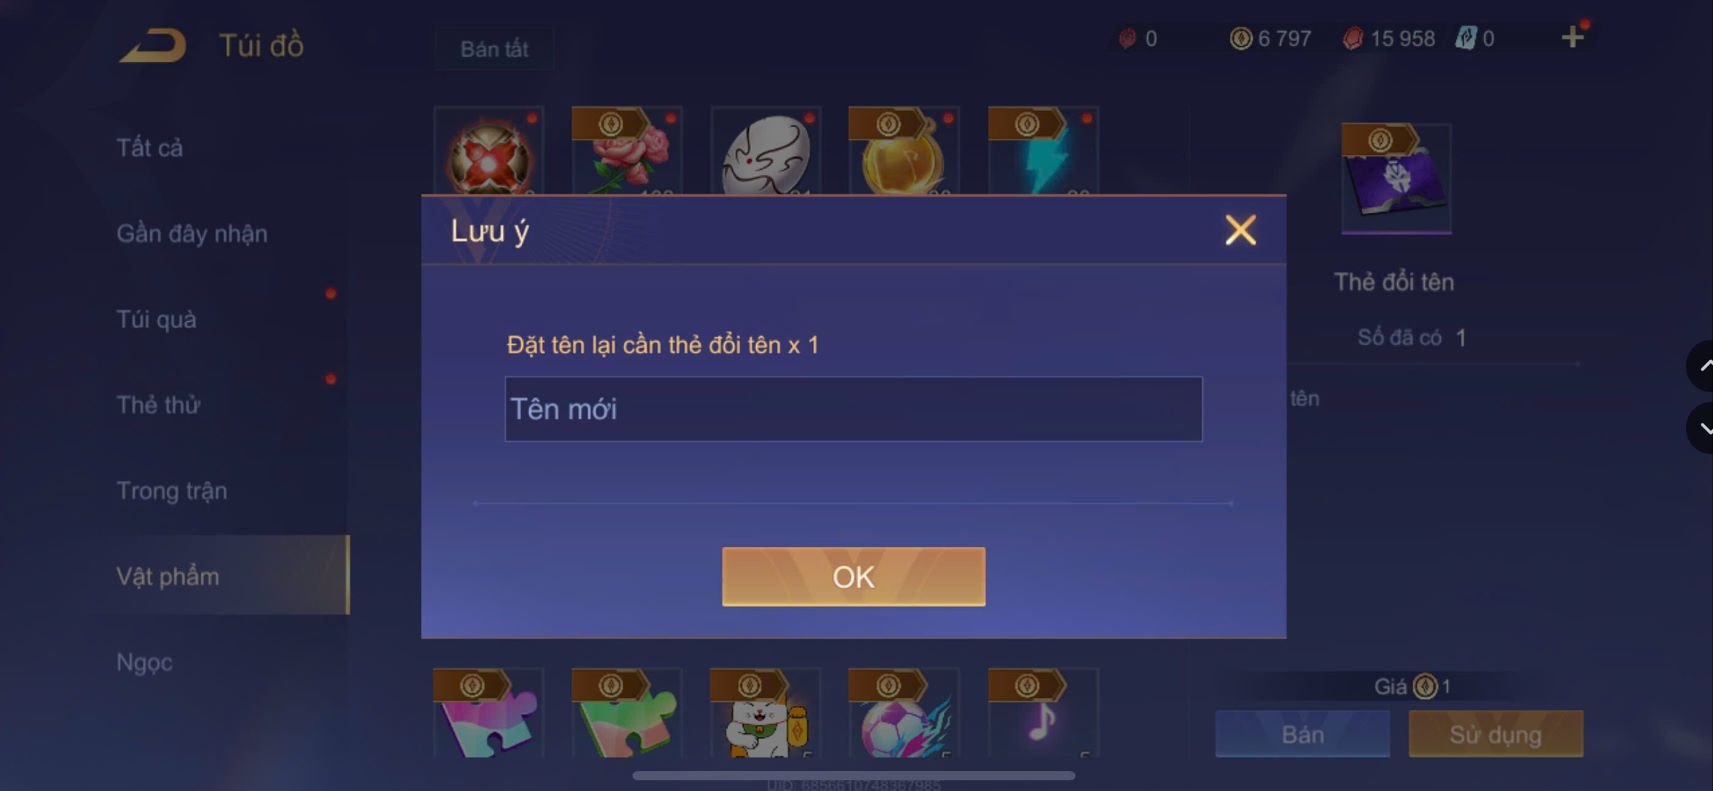
Task: Select the red rose item icon
Action: pos(627,151)
